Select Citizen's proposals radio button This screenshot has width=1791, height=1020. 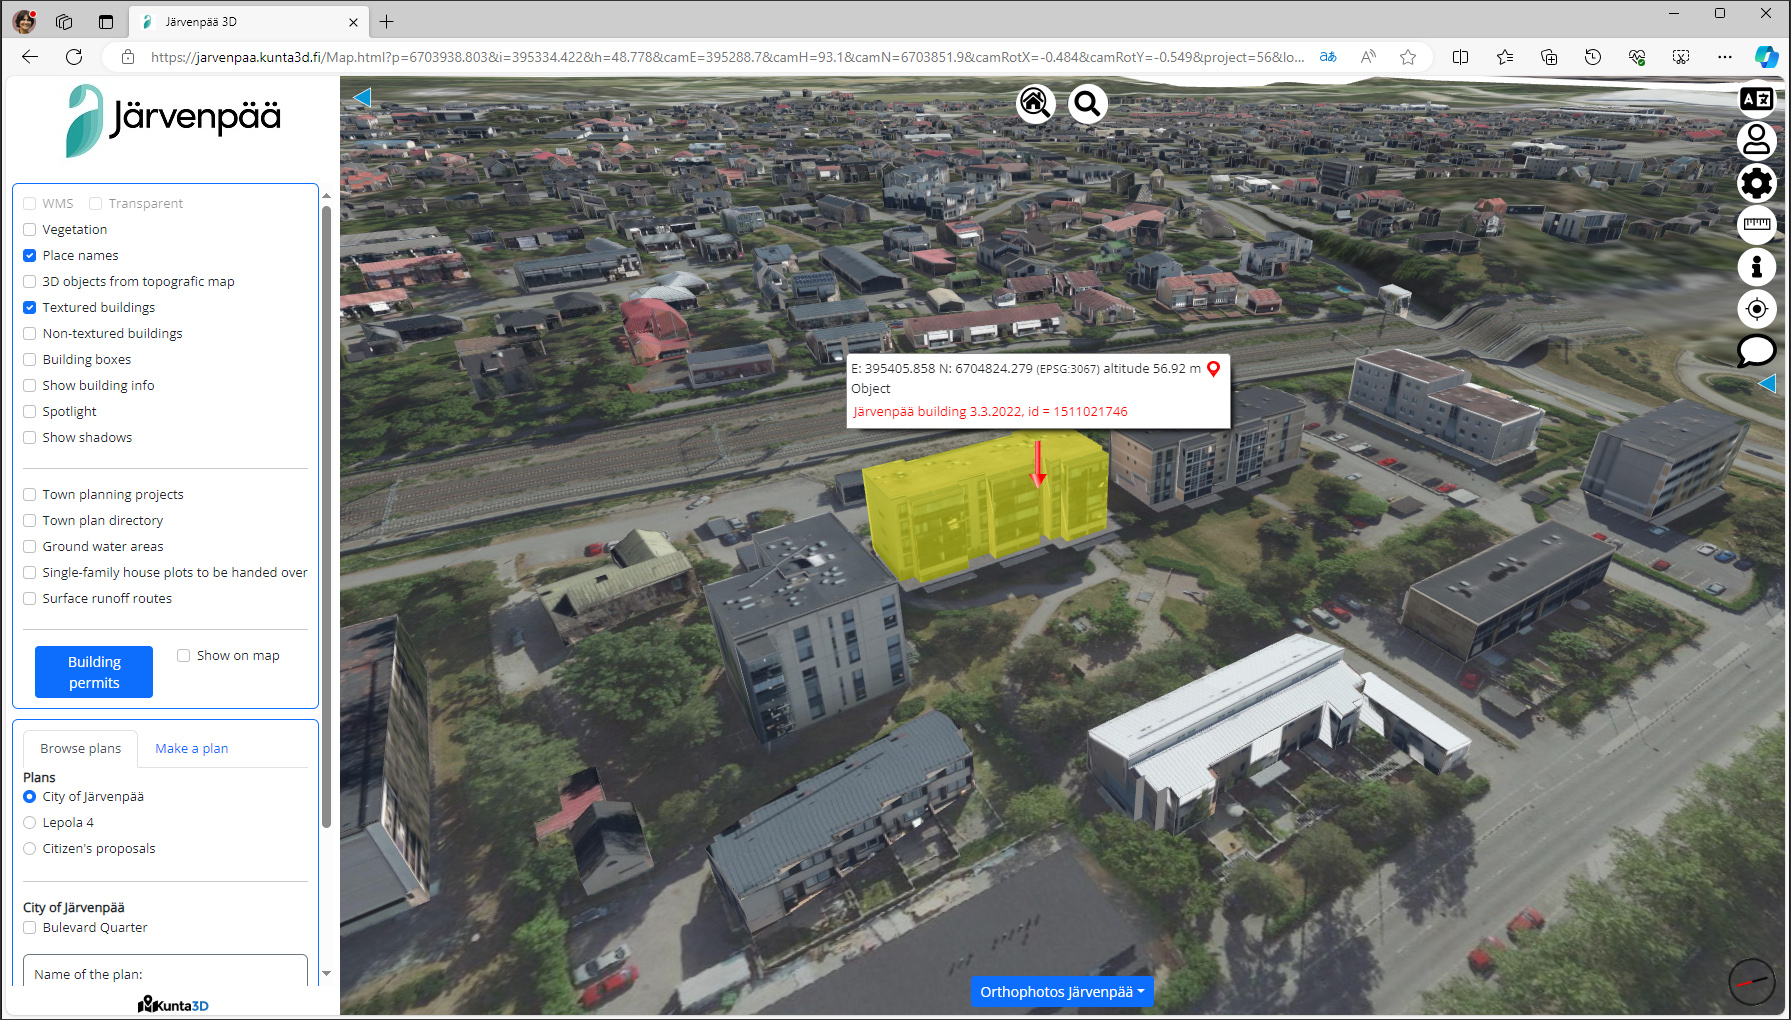pyautogui.click(x=30, y=848)
